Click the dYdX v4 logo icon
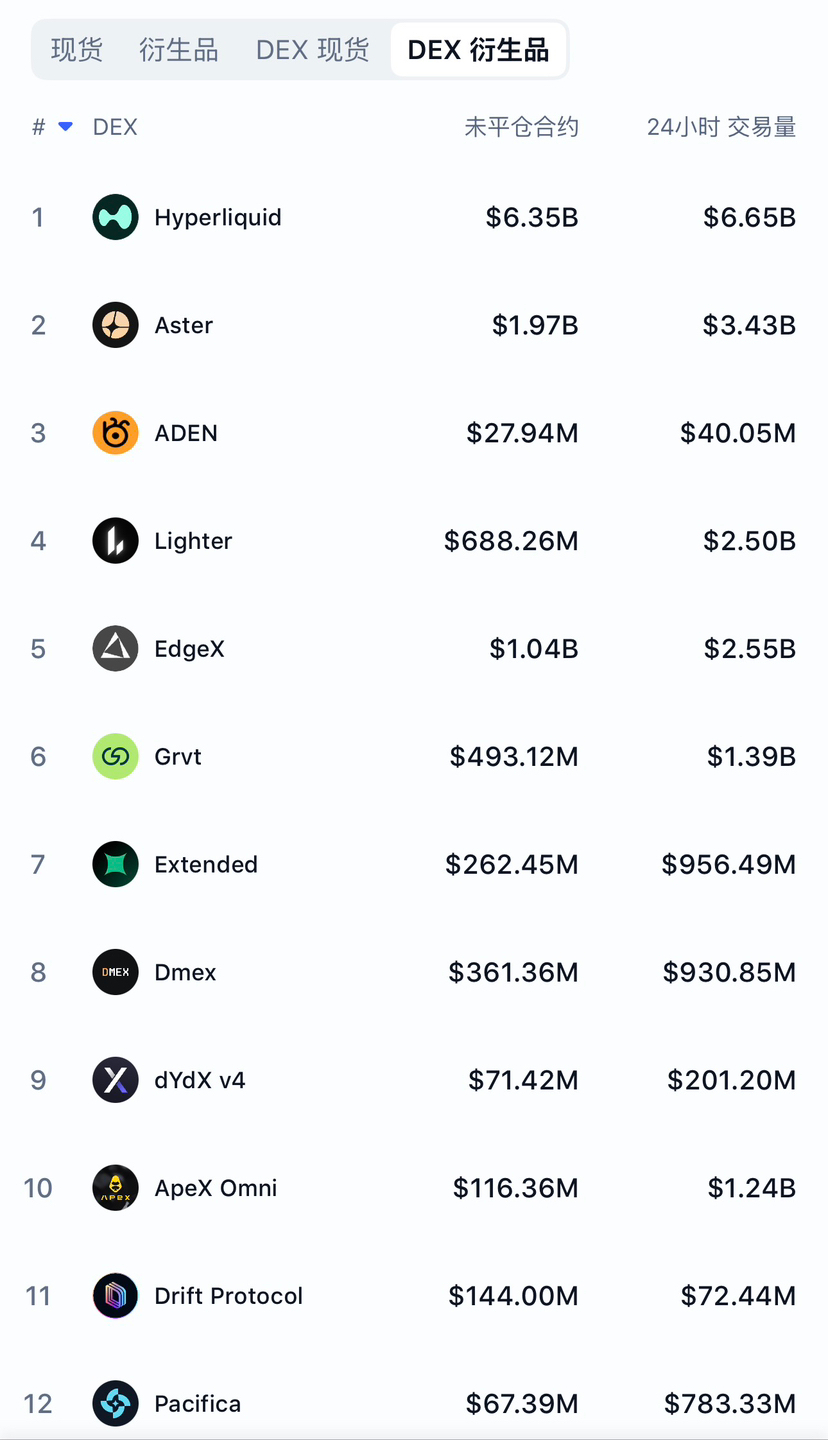Screen dimensions: 828x1440 115,1080
